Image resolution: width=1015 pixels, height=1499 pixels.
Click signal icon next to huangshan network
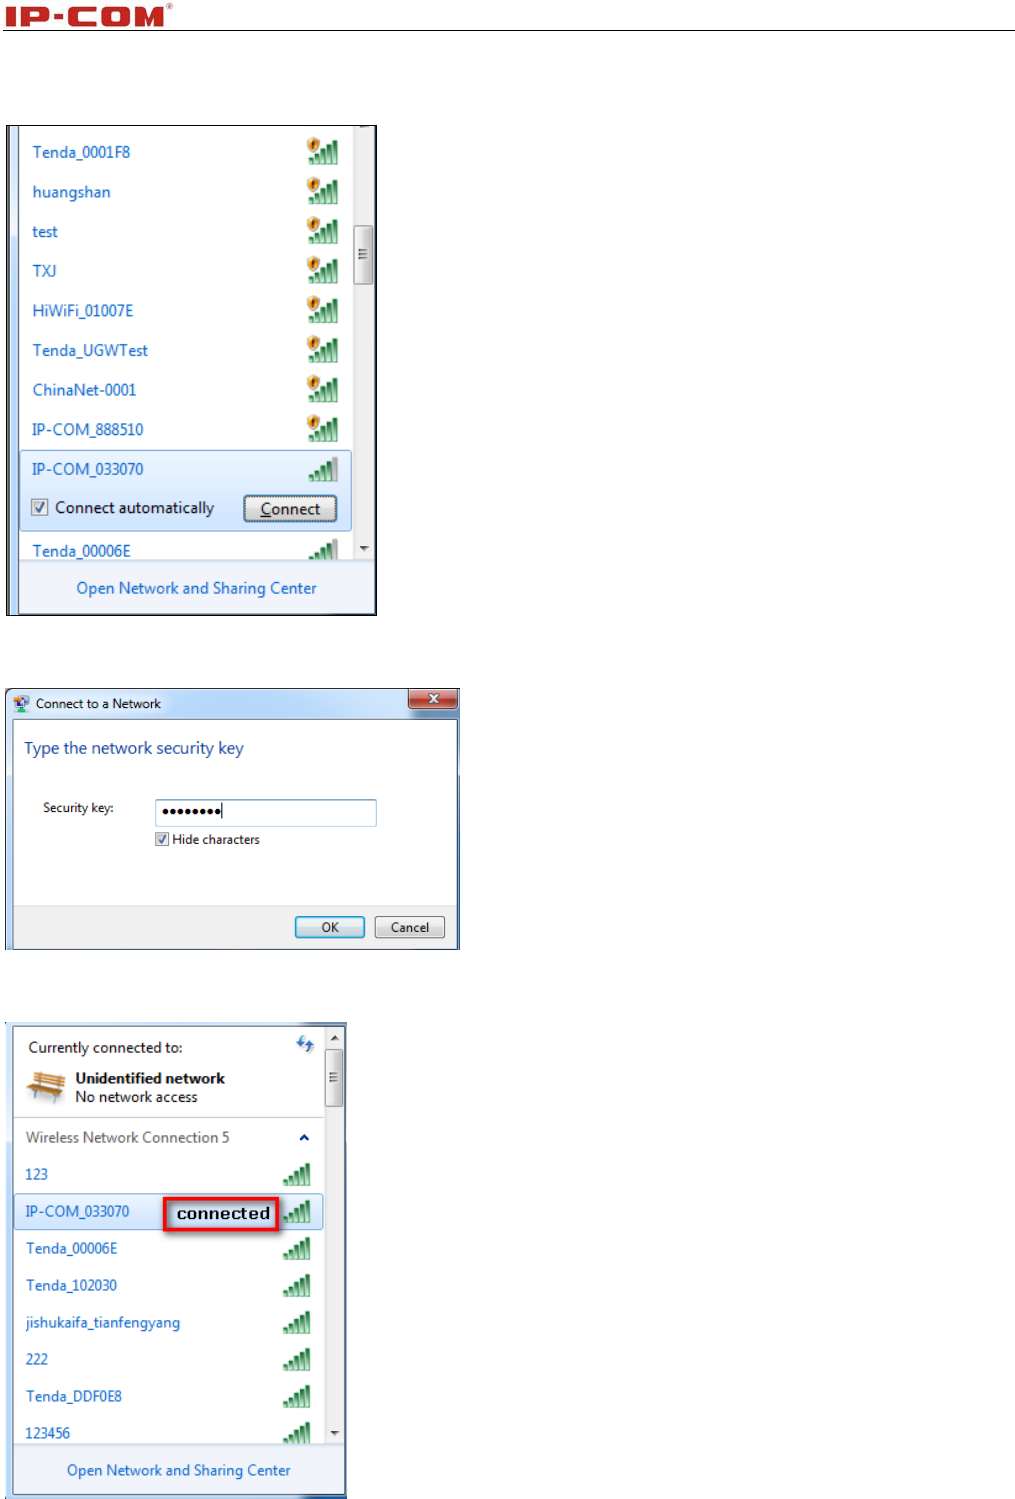322,191
